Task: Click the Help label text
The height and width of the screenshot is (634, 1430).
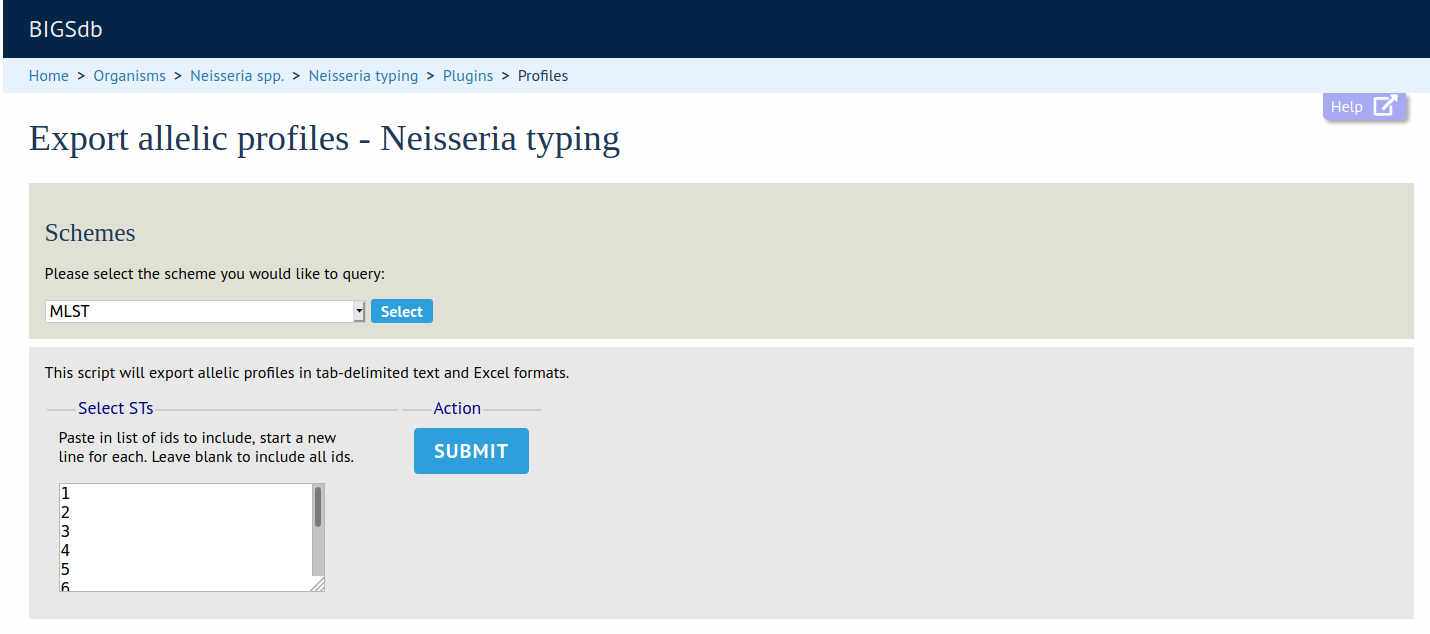Action: click(x=1346, y=107)
